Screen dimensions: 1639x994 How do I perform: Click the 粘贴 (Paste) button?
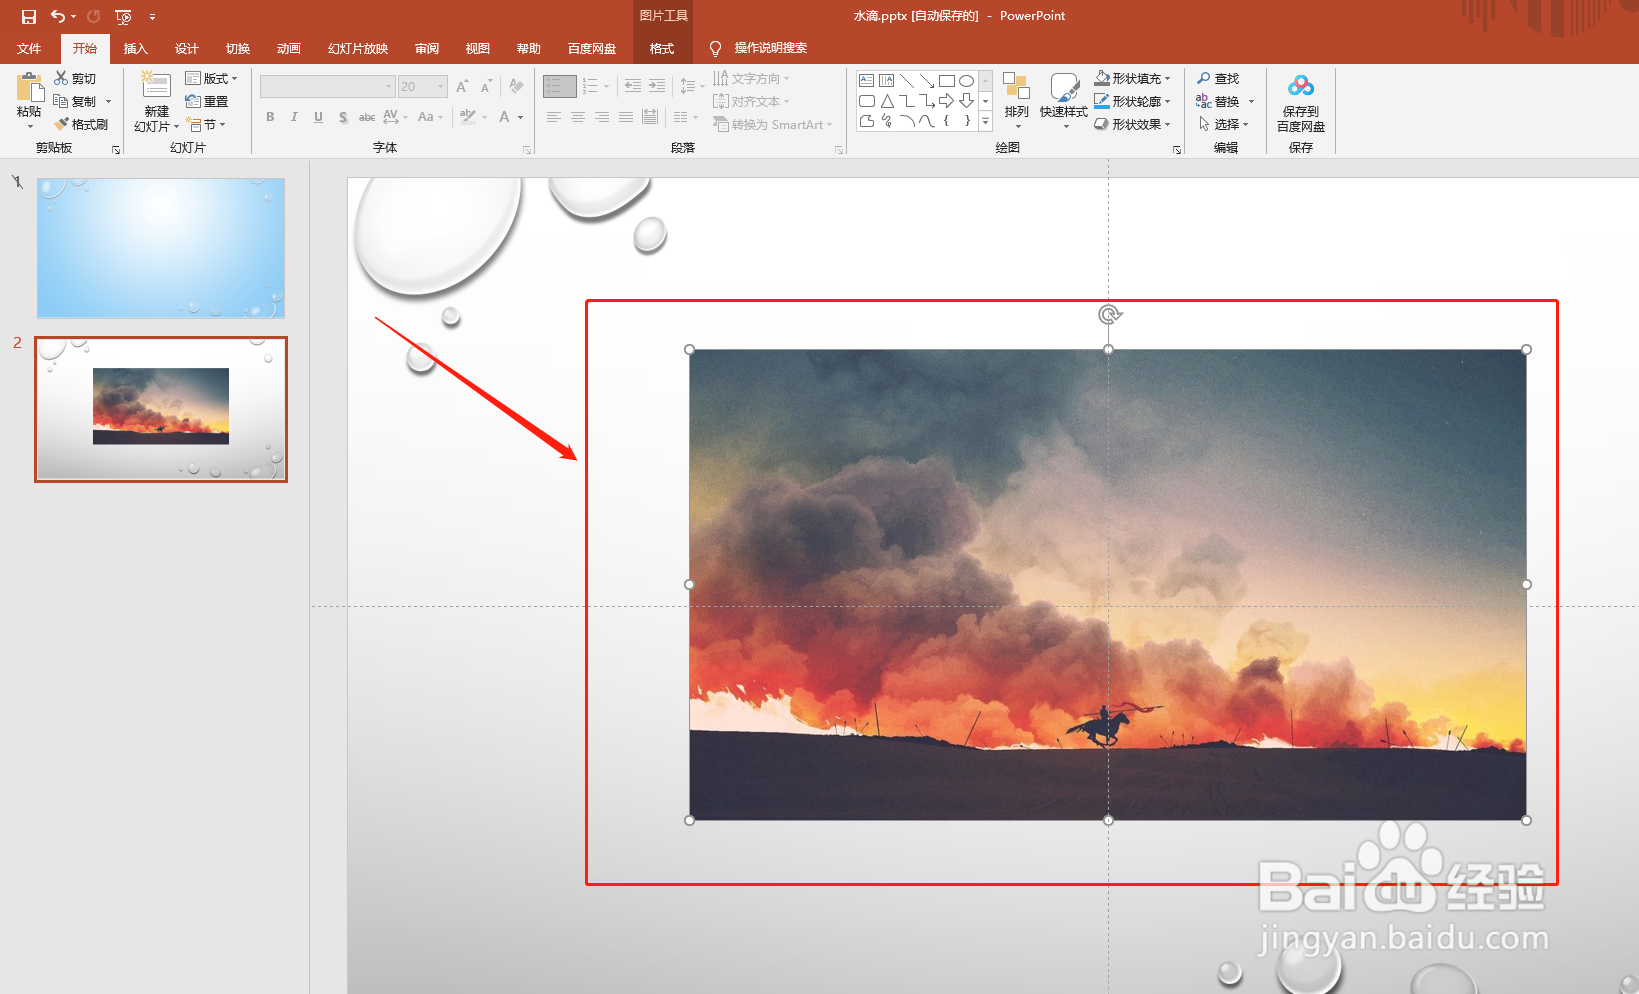(29, 102)
